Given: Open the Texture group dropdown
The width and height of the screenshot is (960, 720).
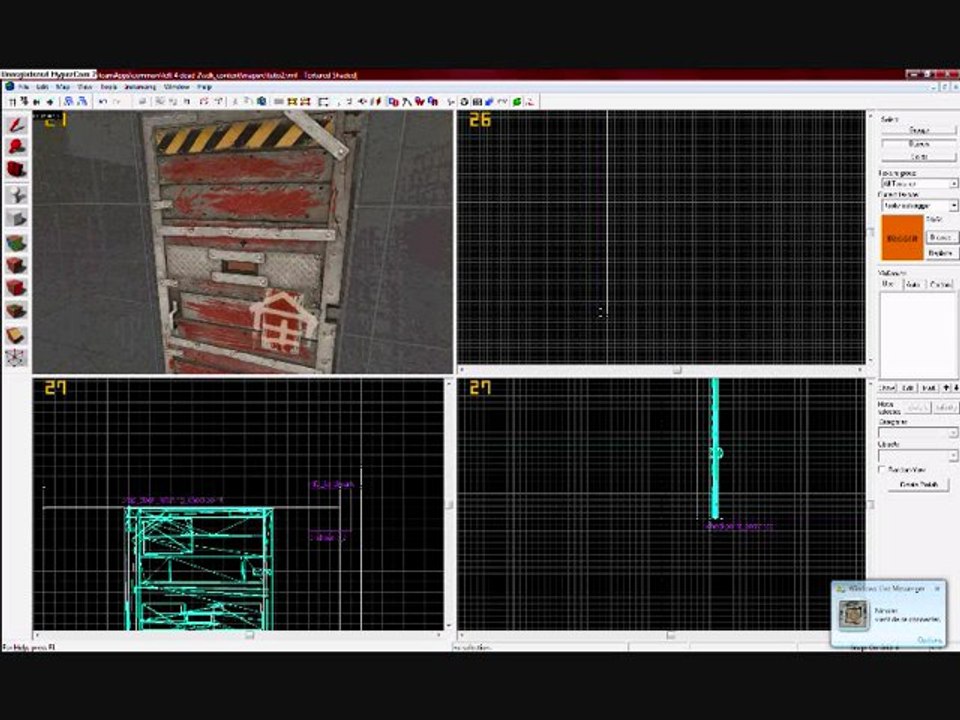Looking at the screenshot, I should click(x=919, y=184).
